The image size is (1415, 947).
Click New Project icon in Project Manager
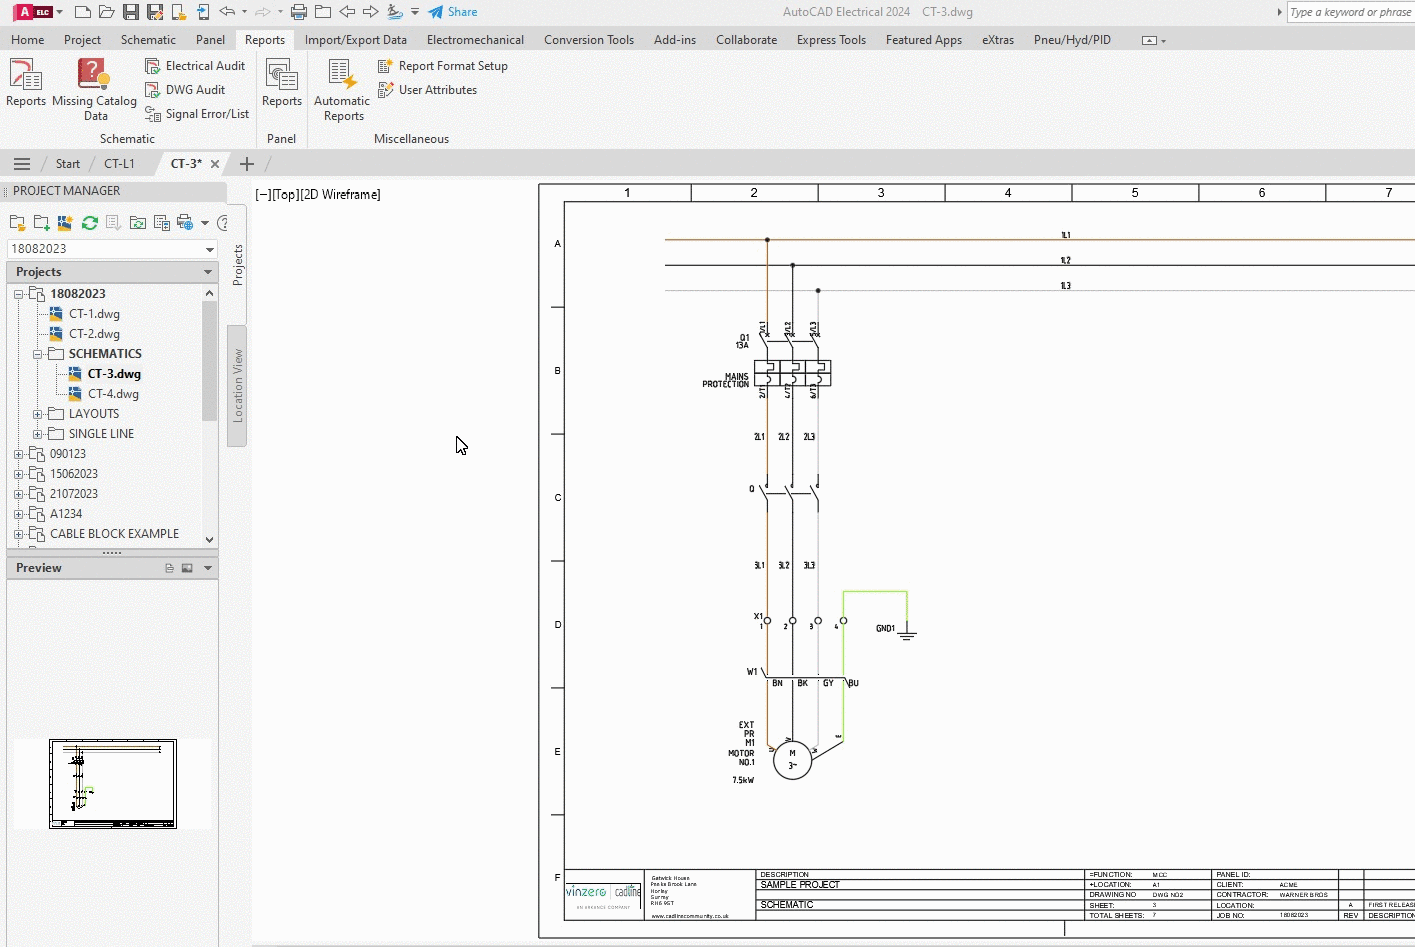[41, 223]
